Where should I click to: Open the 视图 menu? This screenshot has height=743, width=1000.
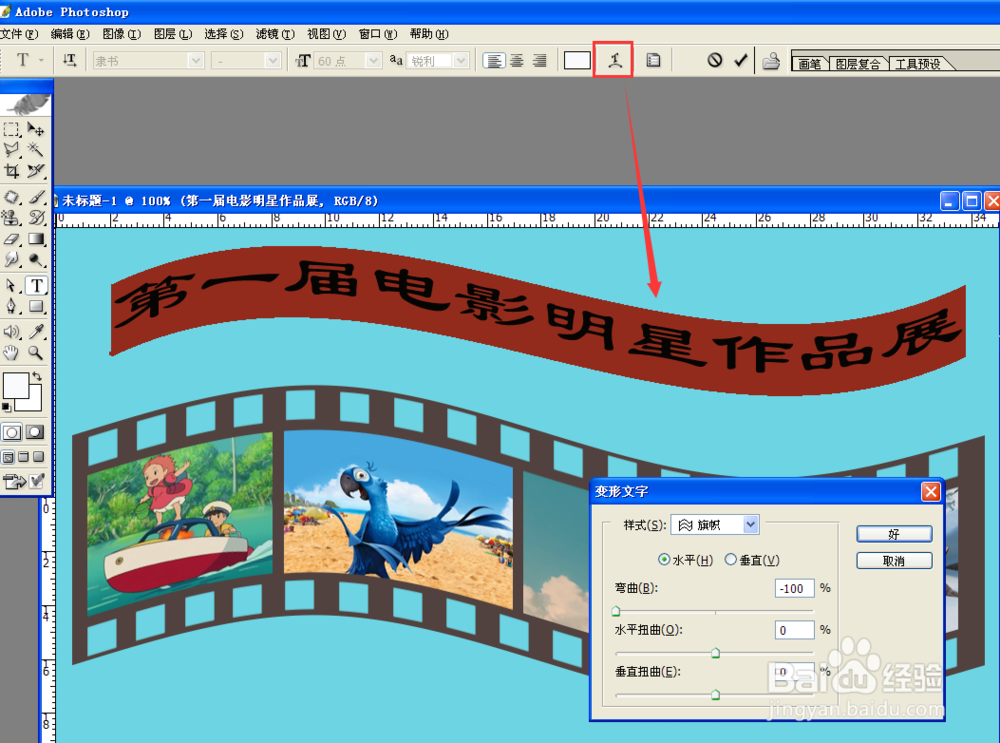tap(327, 34)
